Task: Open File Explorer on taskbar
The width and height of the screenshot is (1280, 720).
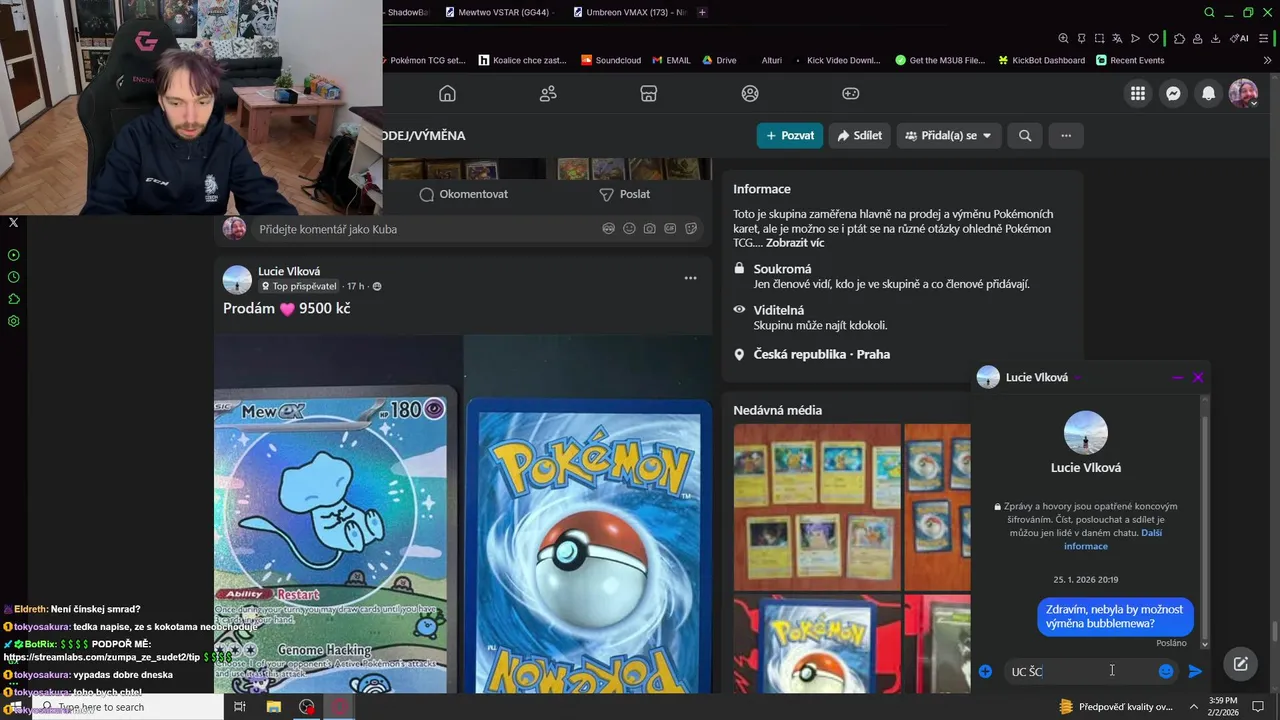Action: click(x=273, y=707)
